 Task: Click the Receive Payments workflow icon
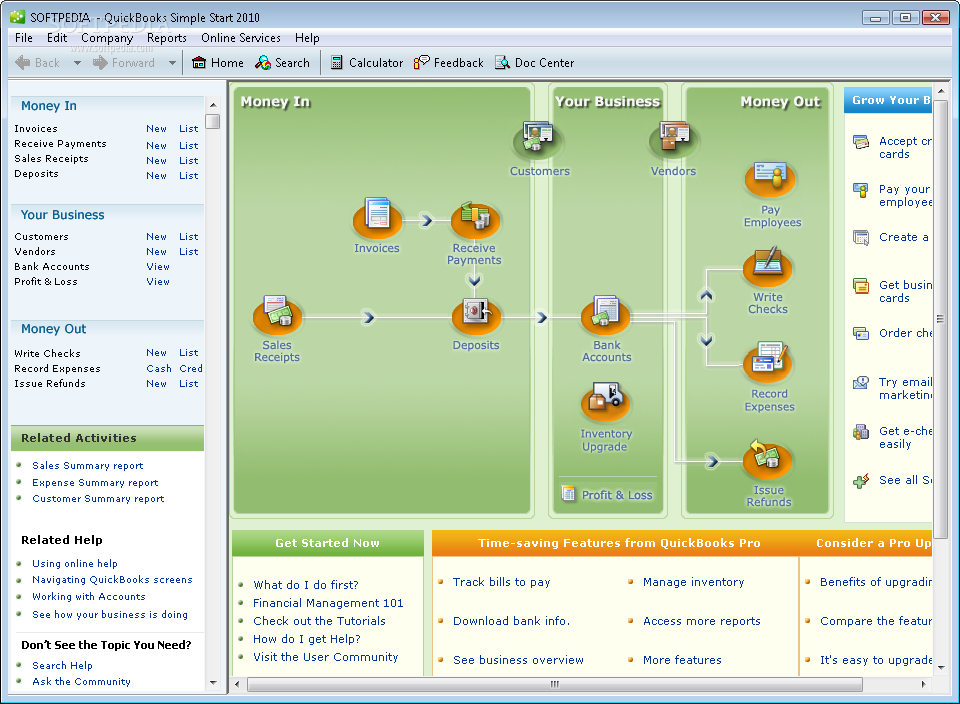pyautogui.click(x=475, y=219)
